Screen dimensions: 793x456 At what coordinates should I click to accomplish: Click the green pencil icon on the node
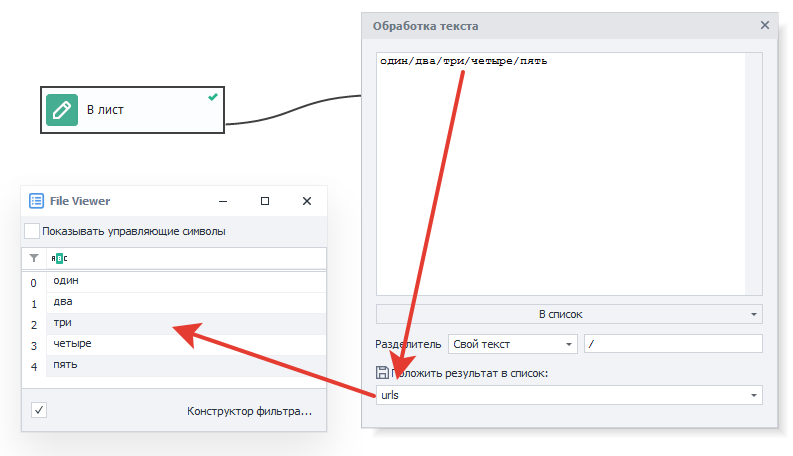pyautogui.click(x=62, y=110)
